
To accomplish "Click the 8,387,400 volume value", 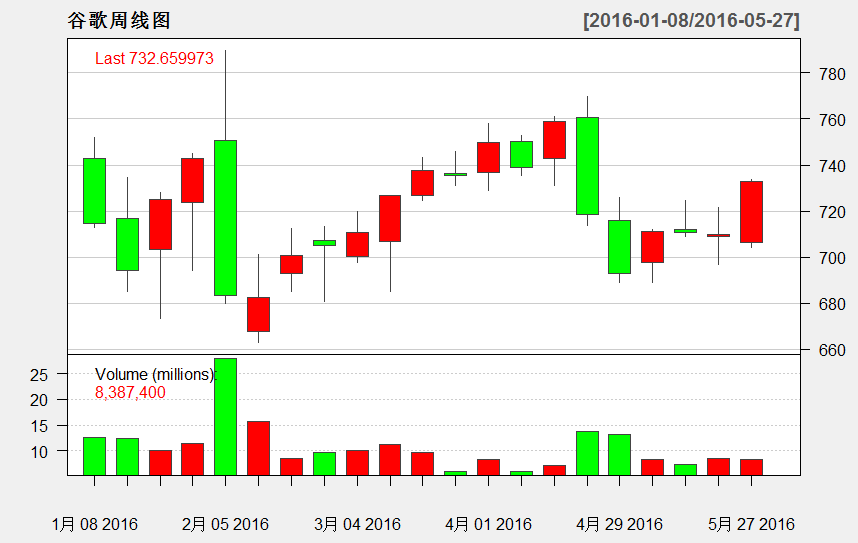I will pos(130,392).
